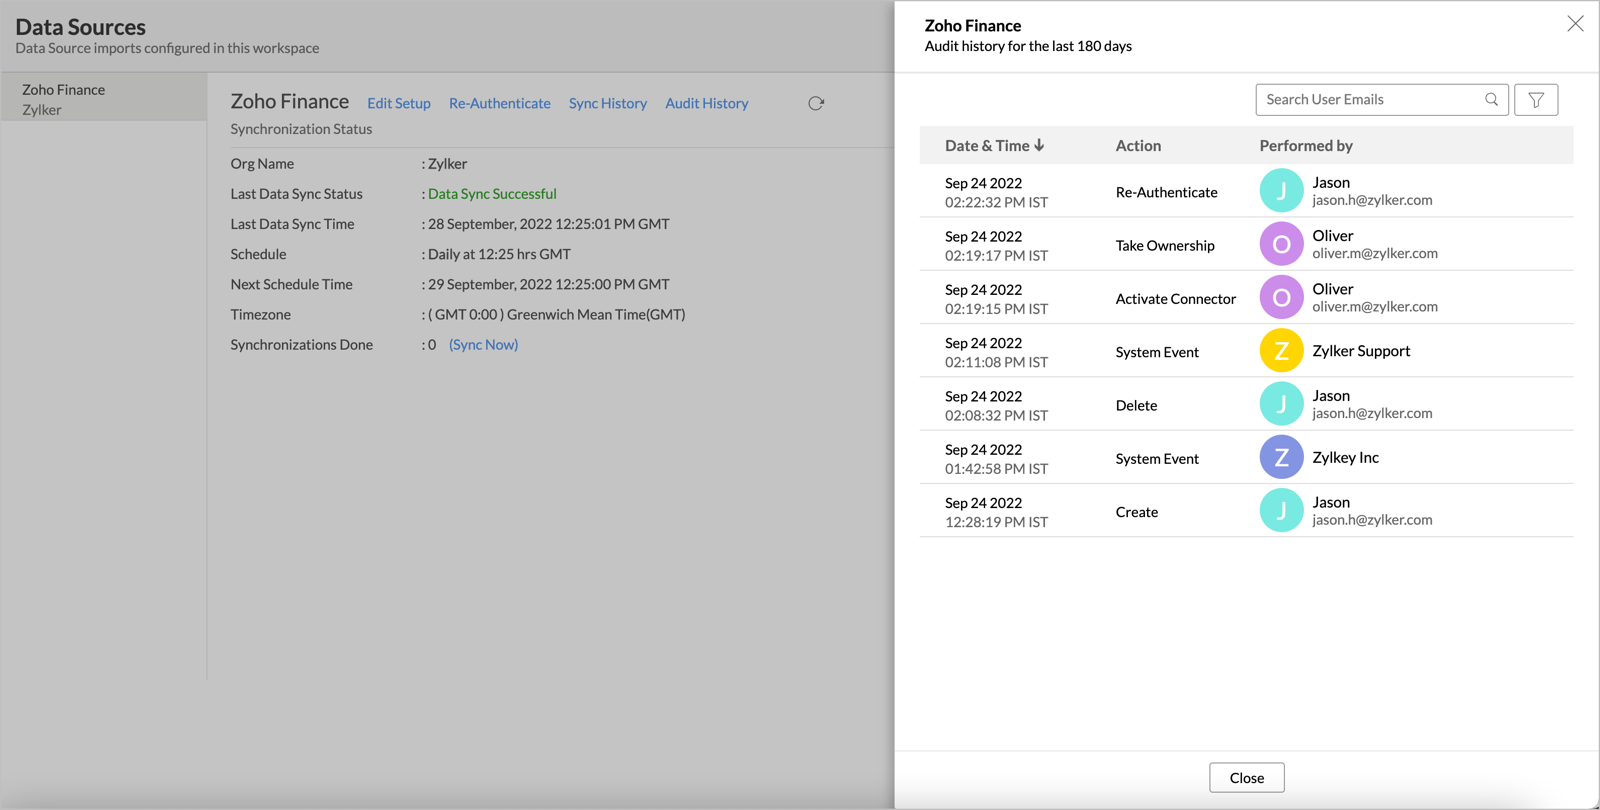The width and height of the screenshot is (1600, 810).
Task: Open the Sync History tab link
Action: 608,103
